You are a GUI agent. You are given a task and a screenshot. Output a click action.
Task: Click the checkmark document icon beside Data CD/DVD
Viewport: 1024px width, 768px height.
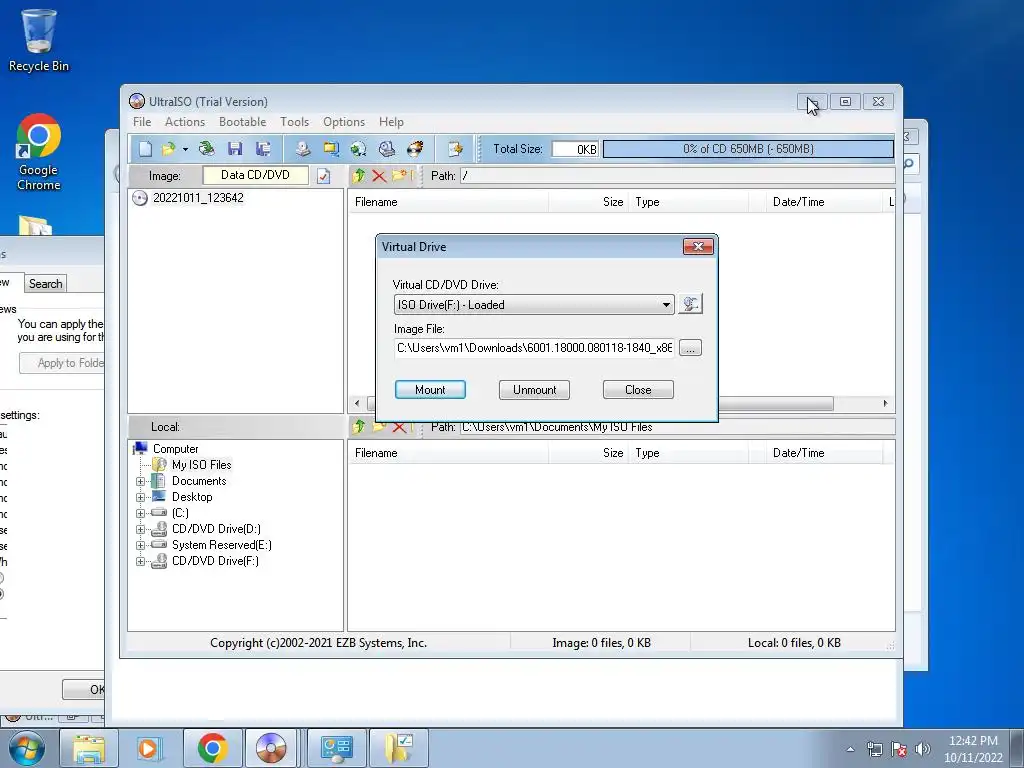[323, 176]
